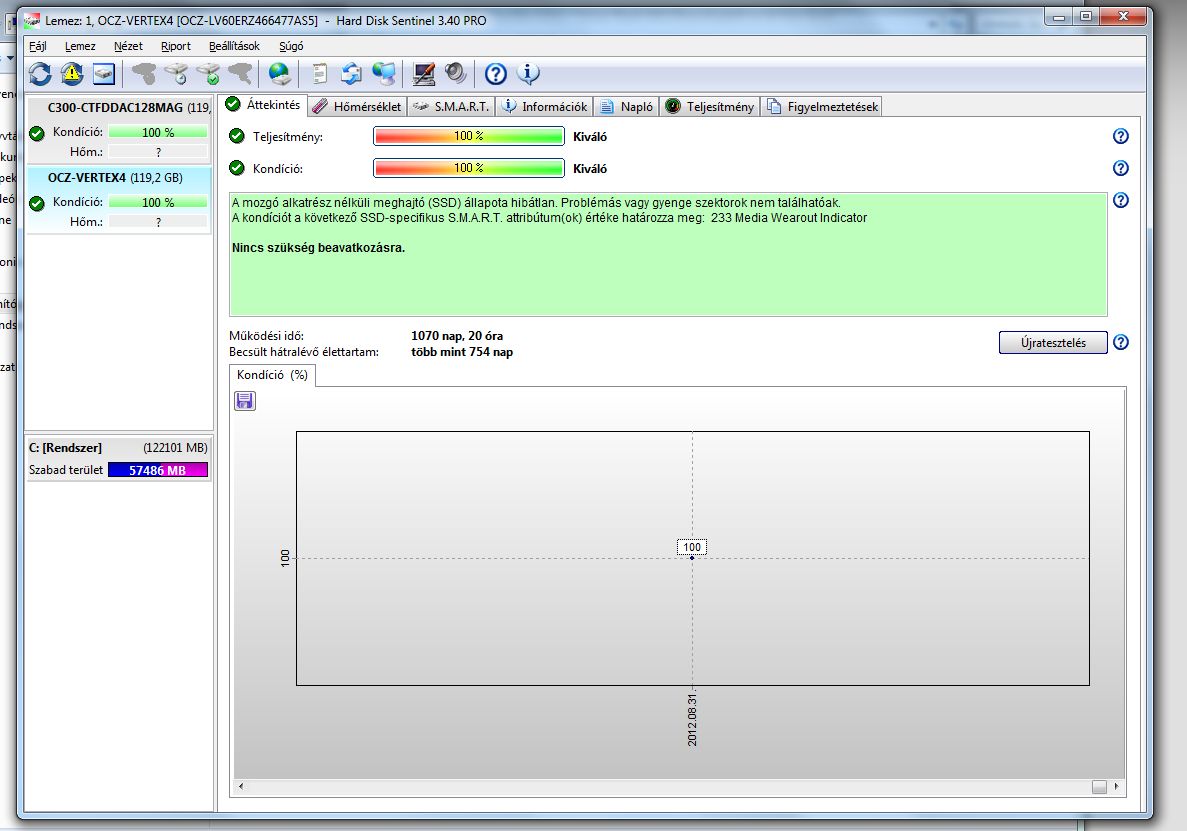Click the '1070 nap, 20 óra' value

pos(456,336)
